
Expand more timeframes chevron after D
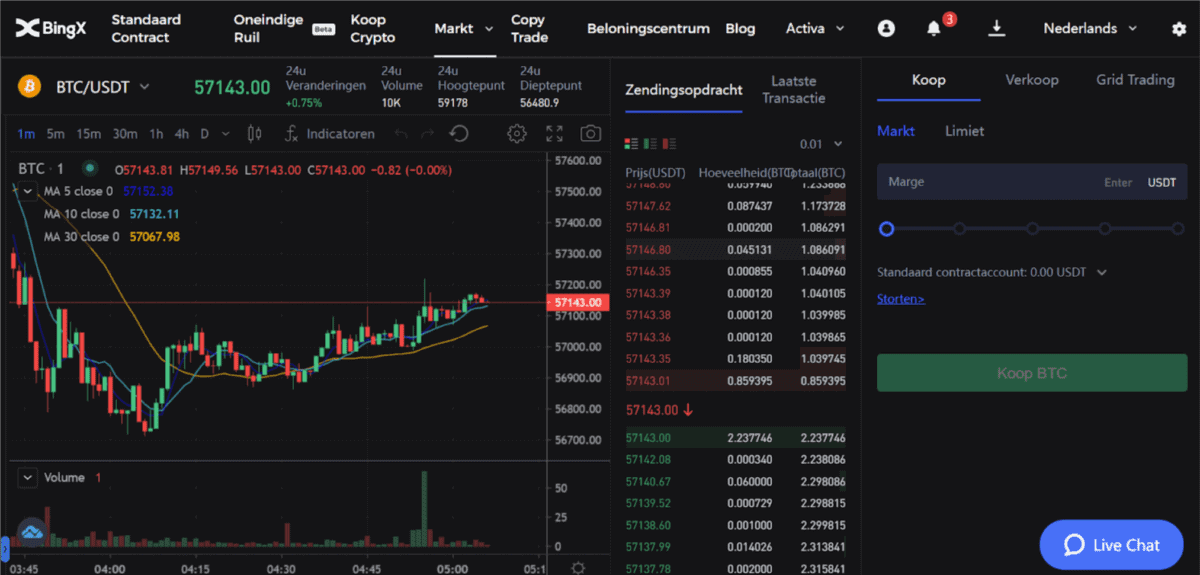tap(226, 133)
